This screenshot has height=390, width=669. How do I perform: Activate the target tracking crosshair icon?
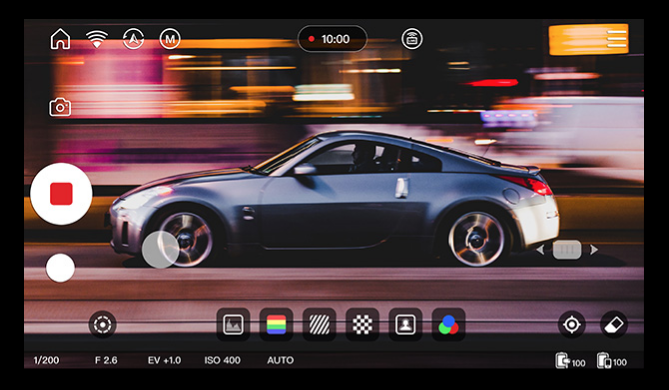[572, 325]
